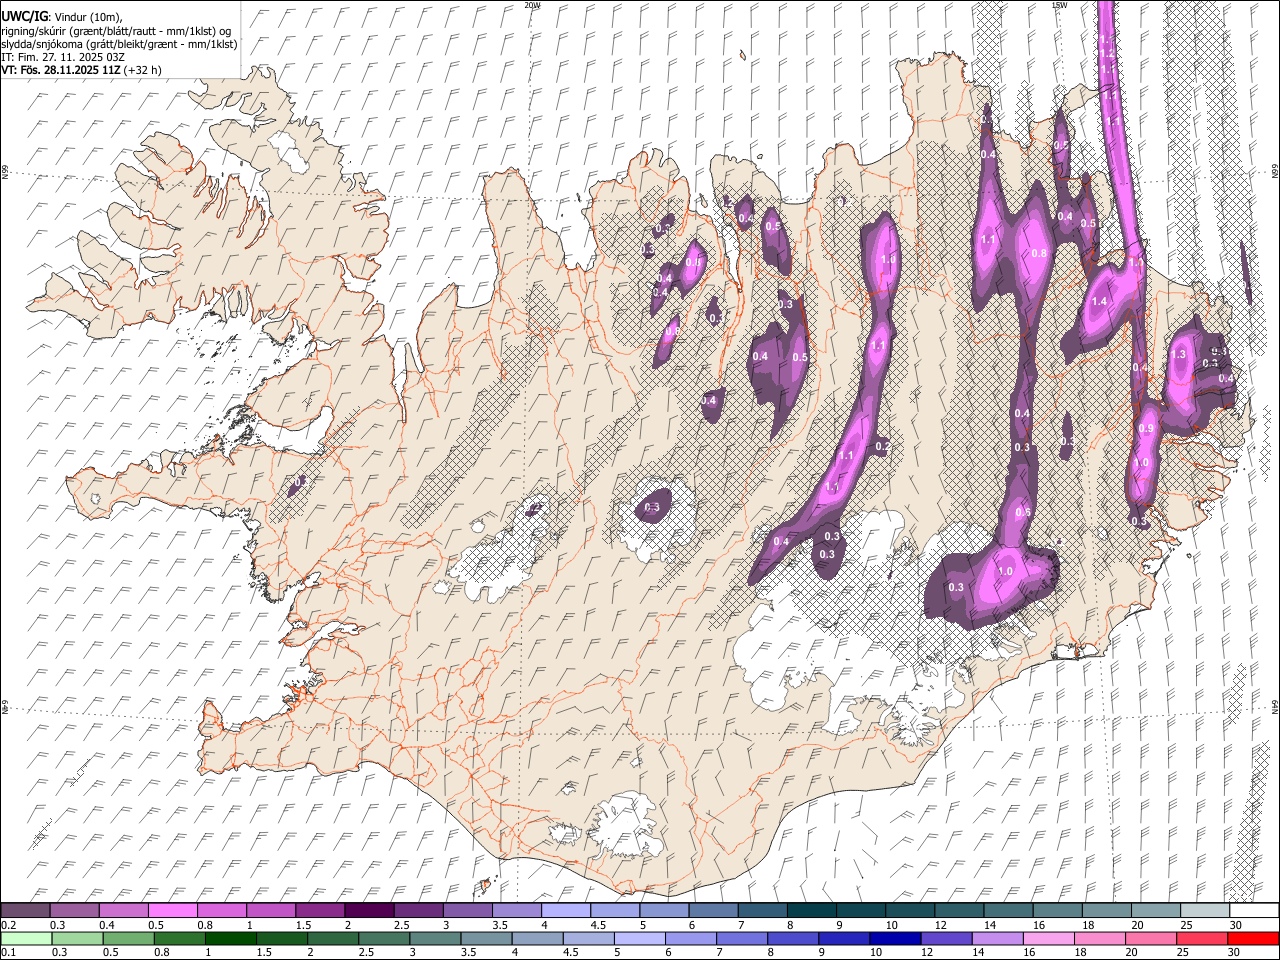This screenshot has height=960, width=1280.
Task: Choose the gray-green rain-scale swatch at 3
Action: (x=435, y=938)
